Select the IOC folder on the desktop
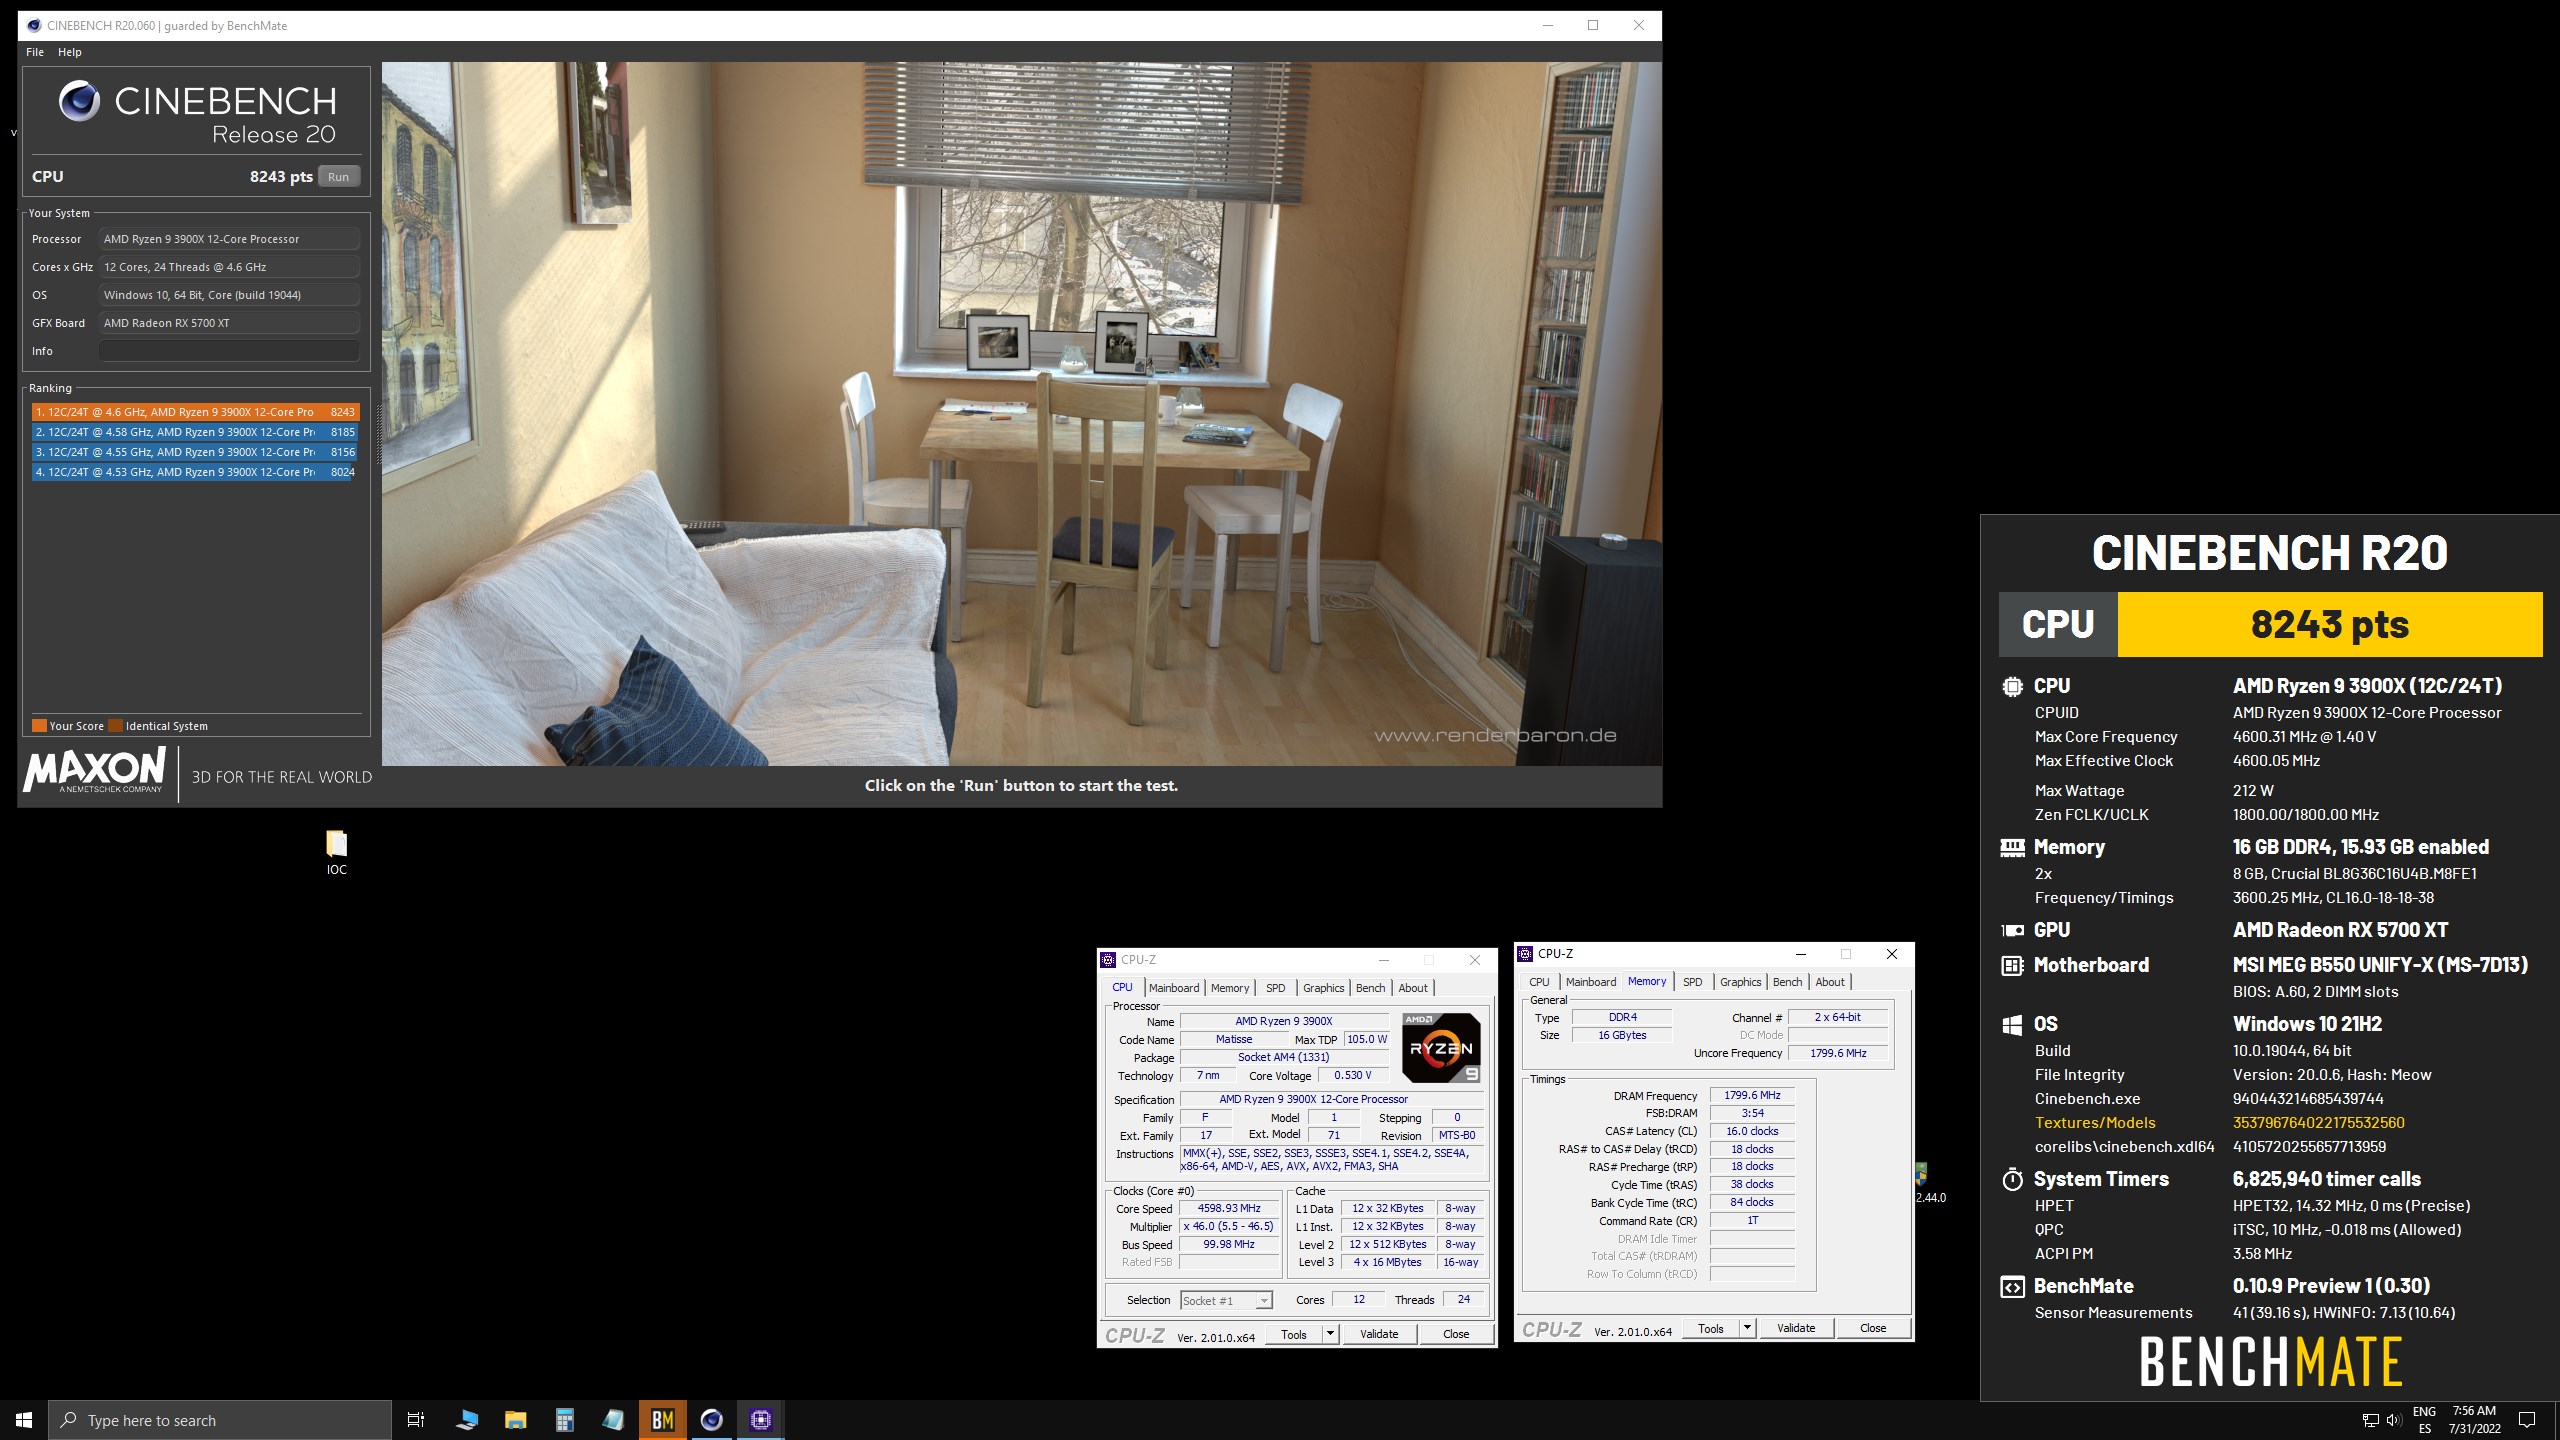The width and height of the screenshot is (2560, 1440). click(336, 853)
